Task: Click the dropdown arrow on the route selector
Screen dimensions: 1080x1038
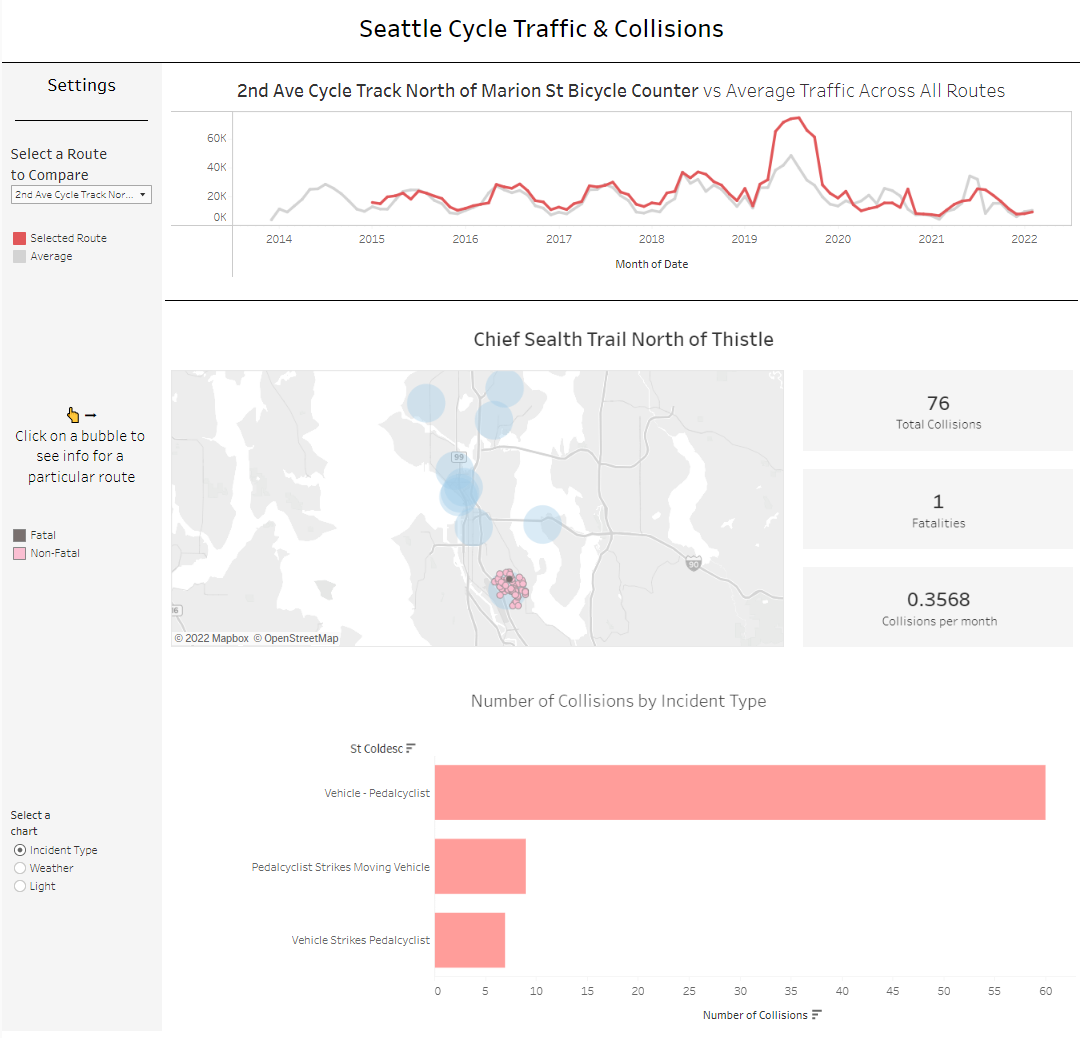Action: click(143, 195)
